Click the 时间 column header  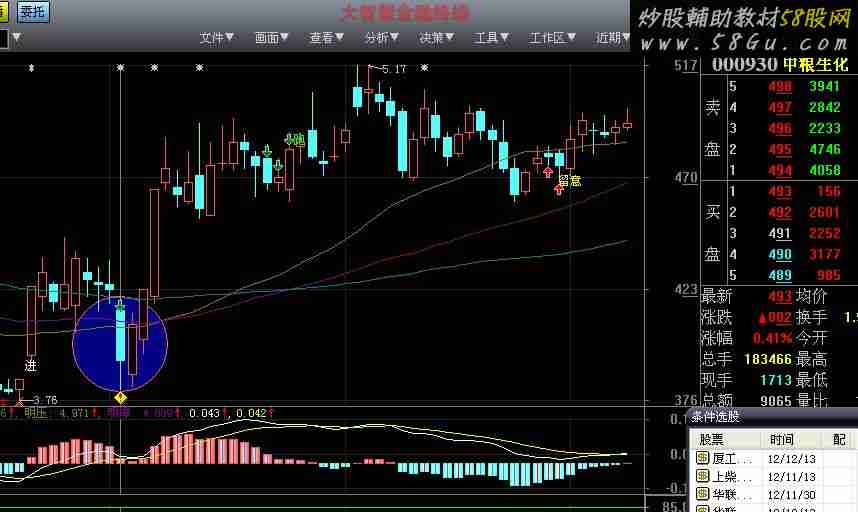click(790, 439)
